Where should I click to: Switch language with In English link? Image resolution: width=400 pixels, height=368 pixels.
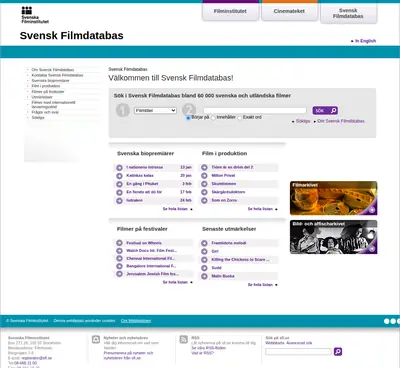click(365, 41)
